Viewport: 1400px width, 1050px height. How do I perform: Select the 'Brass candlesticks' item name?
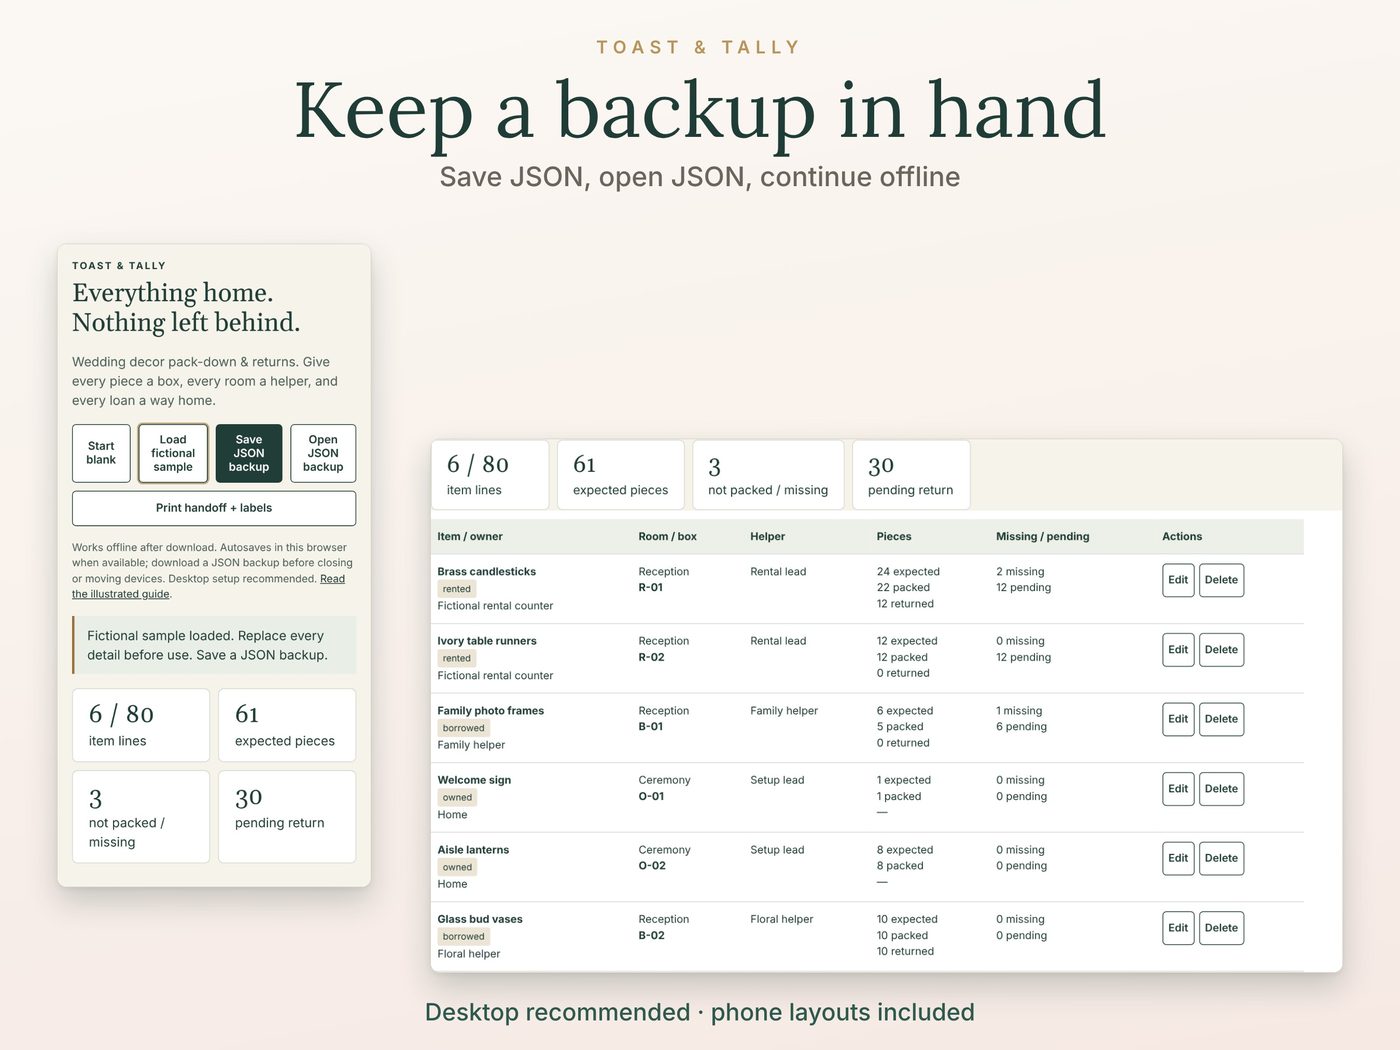pos(487,572)
